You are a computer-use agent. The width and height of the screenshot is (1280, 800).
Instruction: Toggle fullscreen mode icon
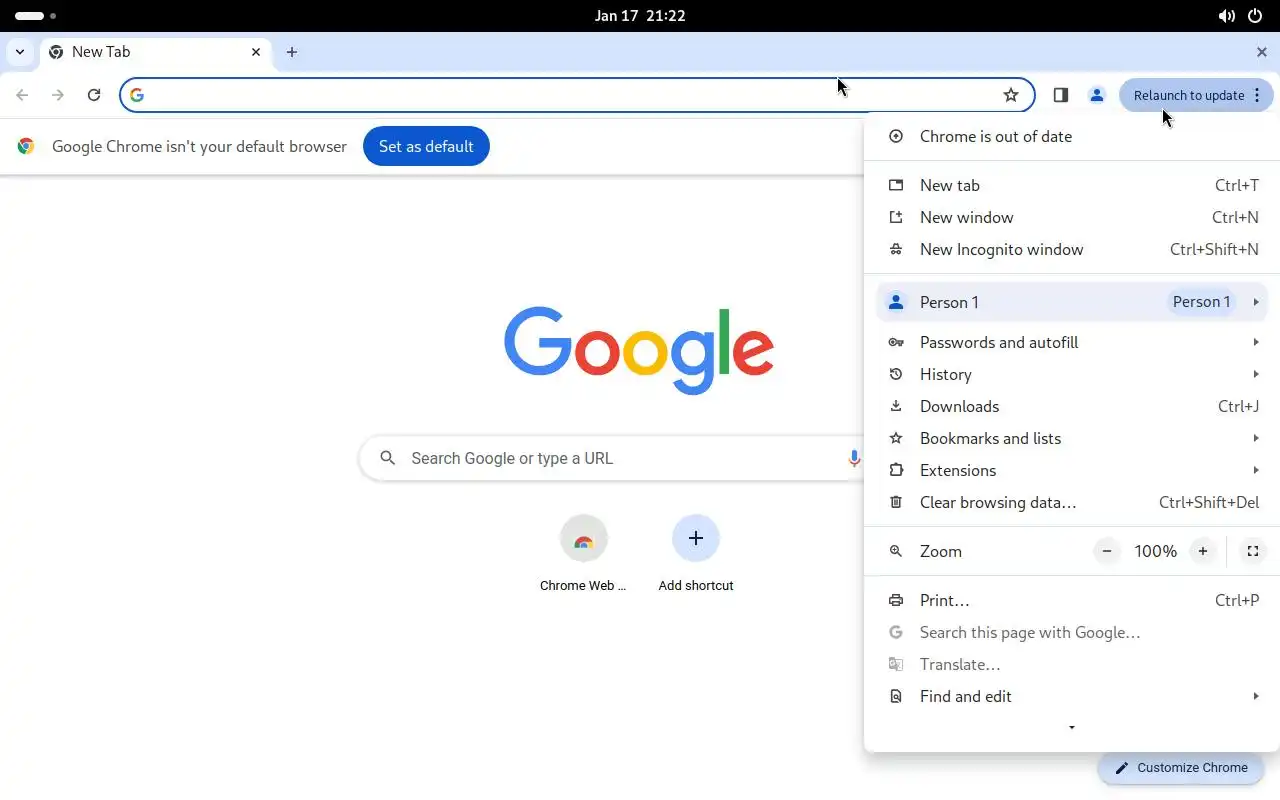pyautogui.click(x=1252, y=551)
